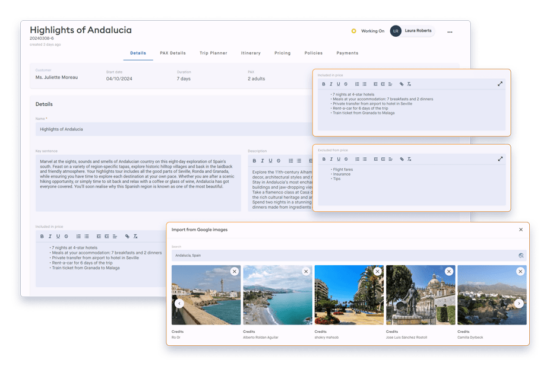Screen dimensions: 550x366
Task: Underline text in the Description editor
Action: pyautogui.click(x=270, y=161)
